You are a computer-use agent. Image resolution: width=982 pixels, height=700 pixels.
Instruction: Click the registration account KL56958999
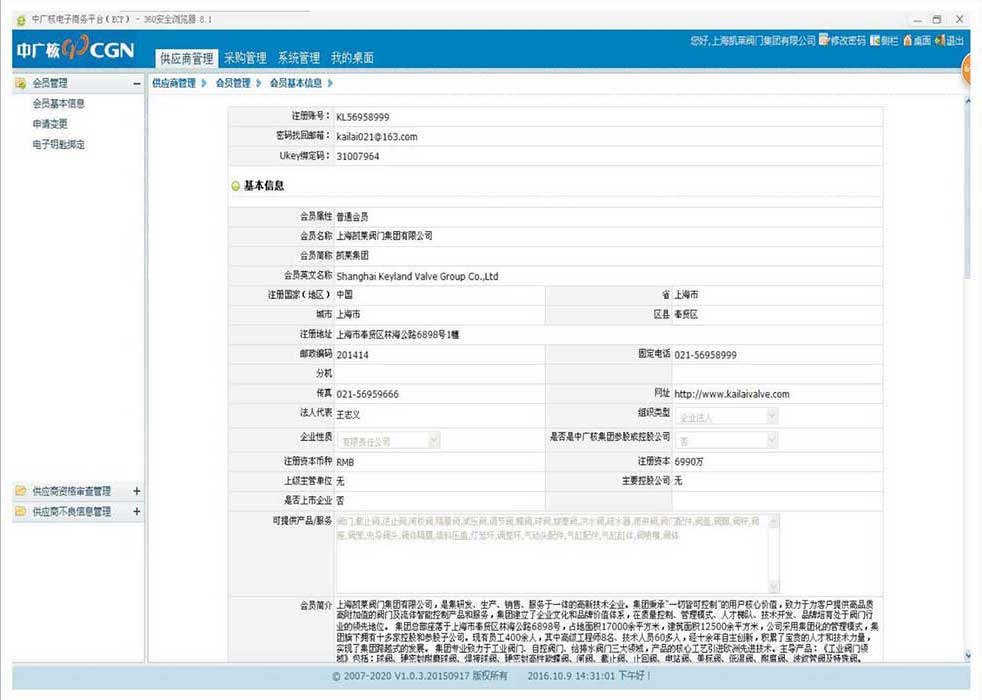[x=363, y=117]
